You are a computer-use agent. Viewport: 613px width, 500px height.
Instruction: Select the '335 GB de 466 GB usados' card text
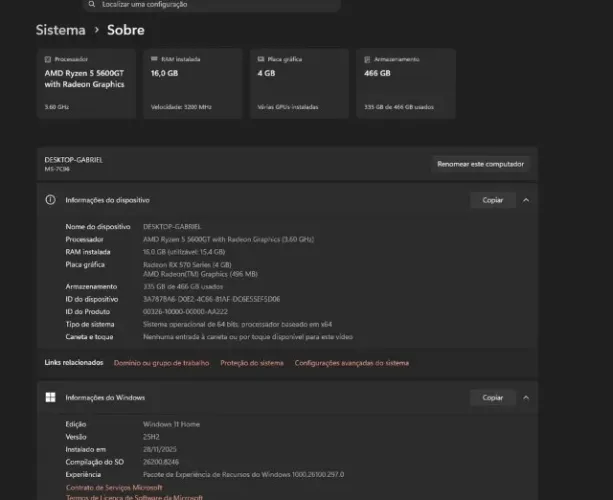(399, 107)
